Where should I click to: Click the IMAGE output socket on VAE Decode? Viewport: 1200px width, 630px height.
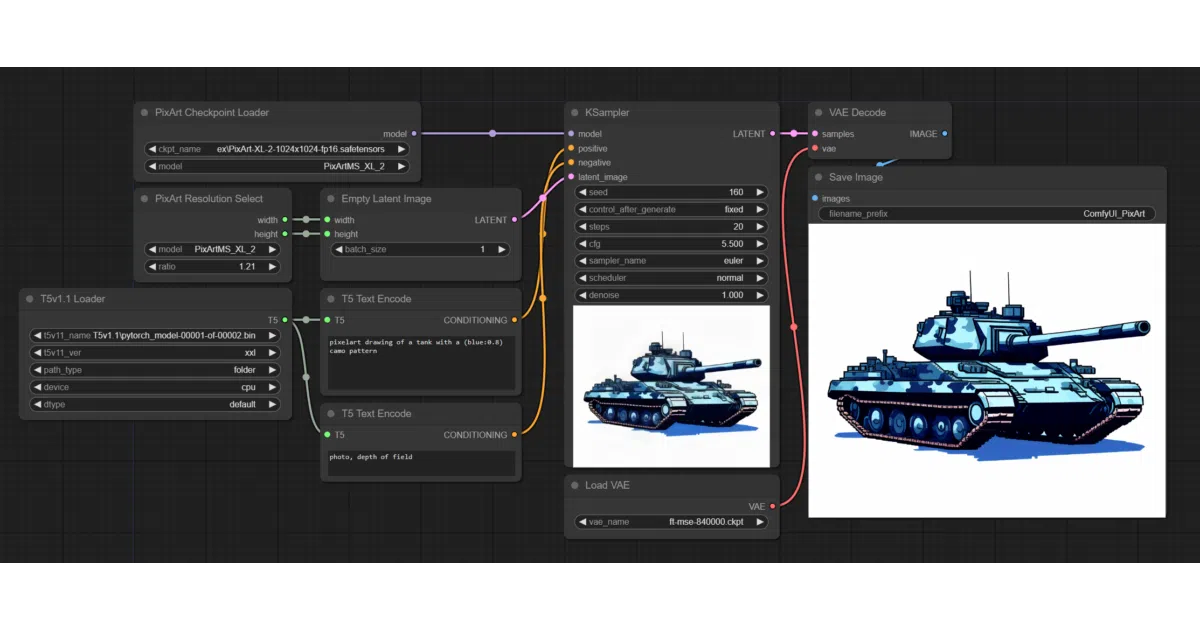pos(945,133)
